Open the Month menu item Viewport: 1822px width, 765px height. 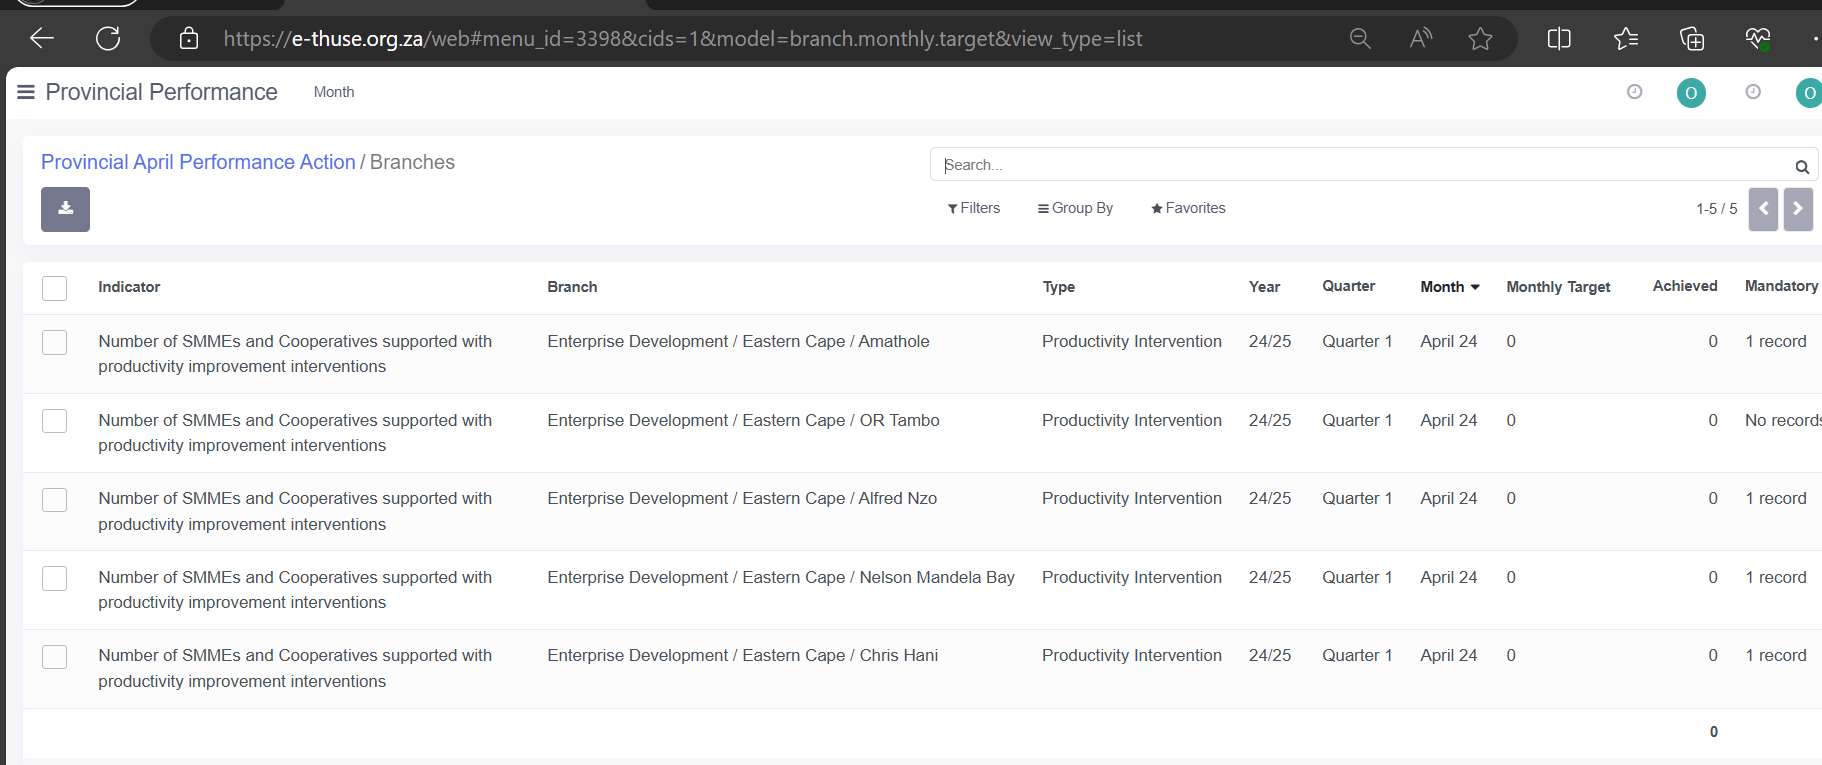[333, 92]
